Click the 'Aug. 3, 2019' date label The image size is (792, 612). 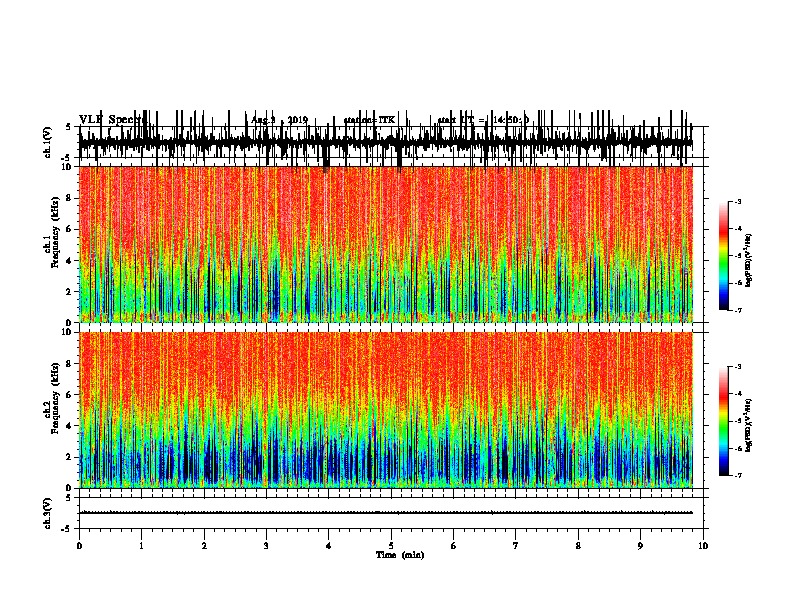point(279,120)
